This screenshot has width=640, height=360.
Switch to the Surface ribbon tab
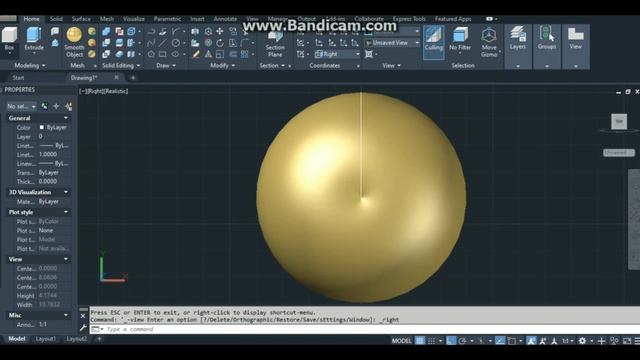[81, 19]
